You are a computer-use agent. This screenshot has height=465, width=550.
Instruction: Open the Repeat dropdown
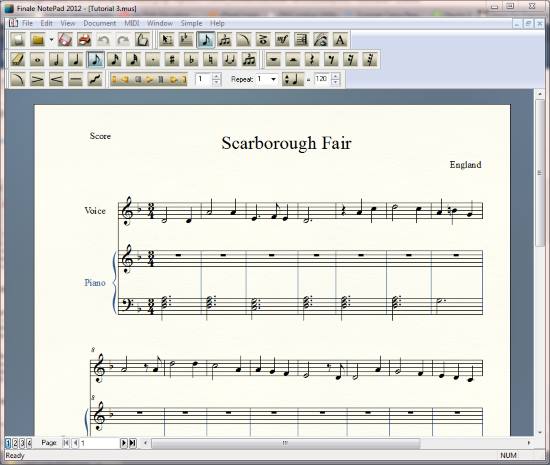click(267, 79)
